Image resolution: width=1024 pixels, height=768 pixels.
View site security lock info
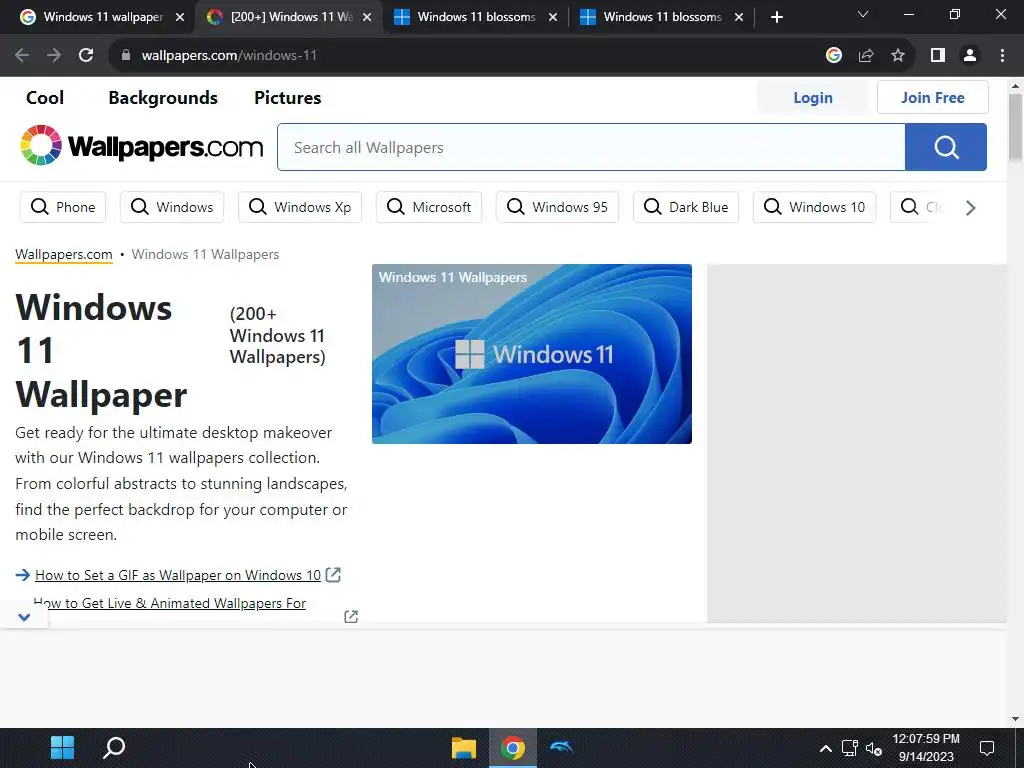click(x=126, y=56)
